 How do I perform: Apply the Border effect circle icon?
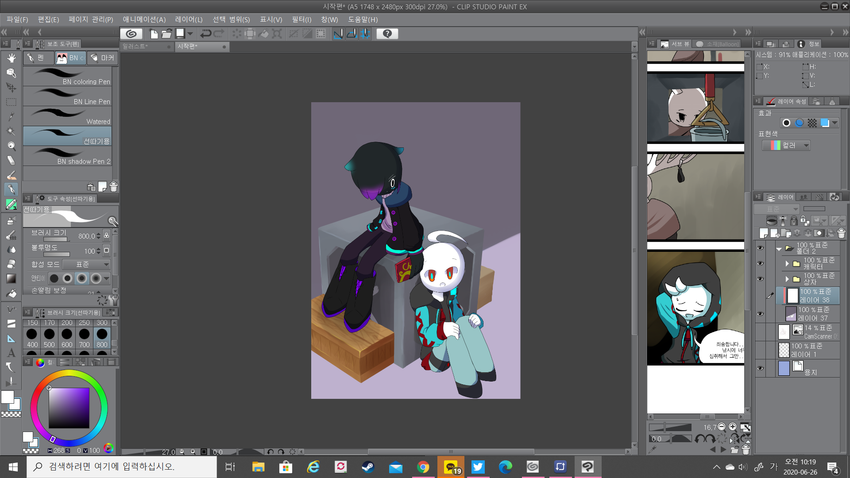[x=786, y=123]
